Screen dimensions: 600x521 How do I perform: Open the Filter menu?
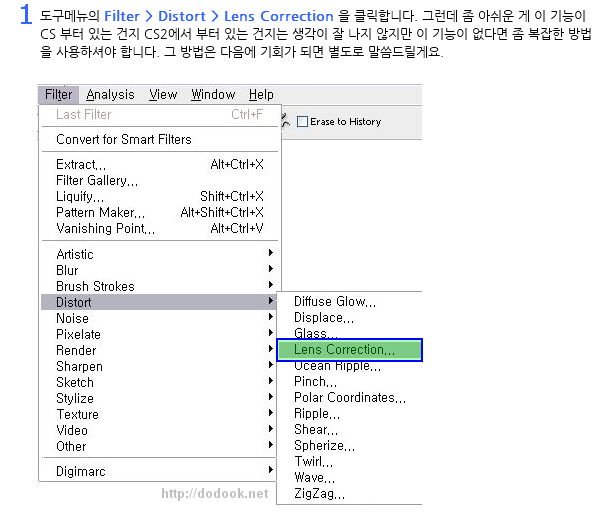click(58, 94)
